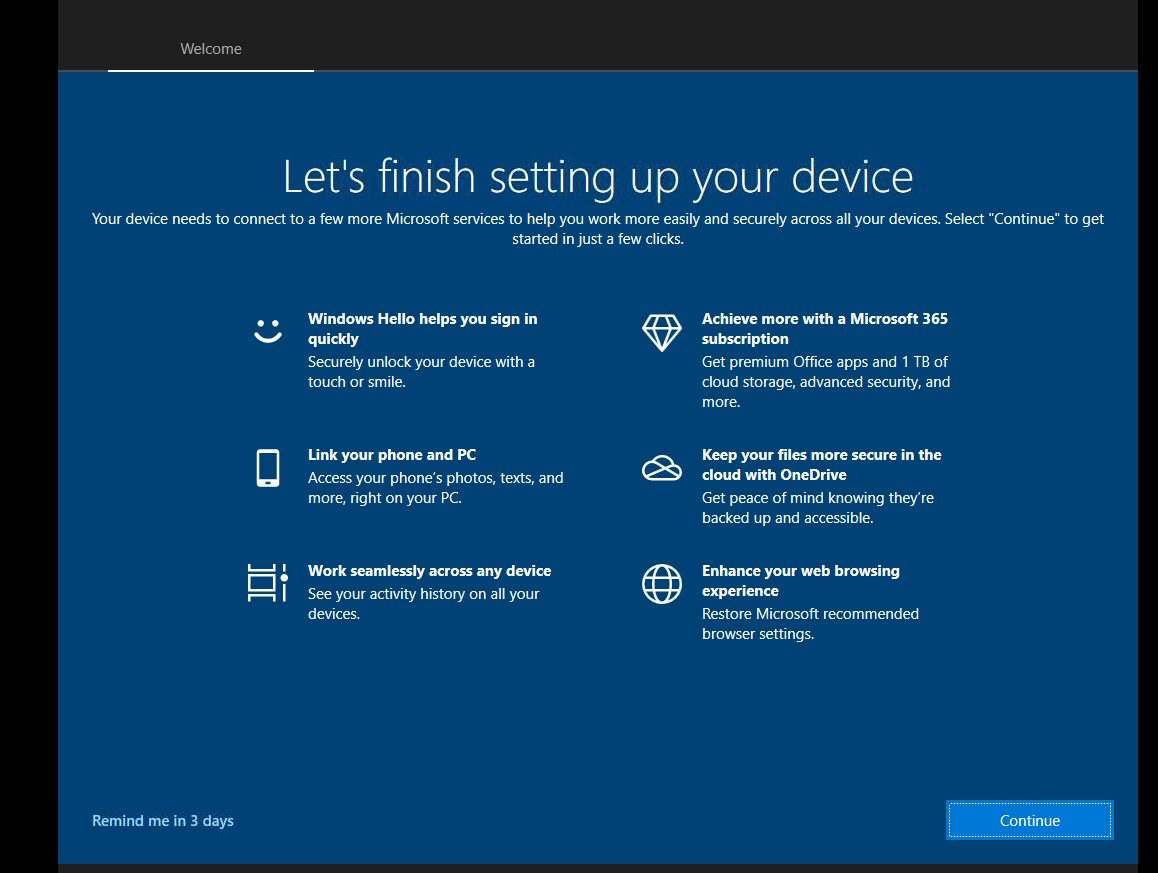This screenshot has height=873, width=1158.
Task: Click the restore recommended browser settings text
Action: point(811,623)
